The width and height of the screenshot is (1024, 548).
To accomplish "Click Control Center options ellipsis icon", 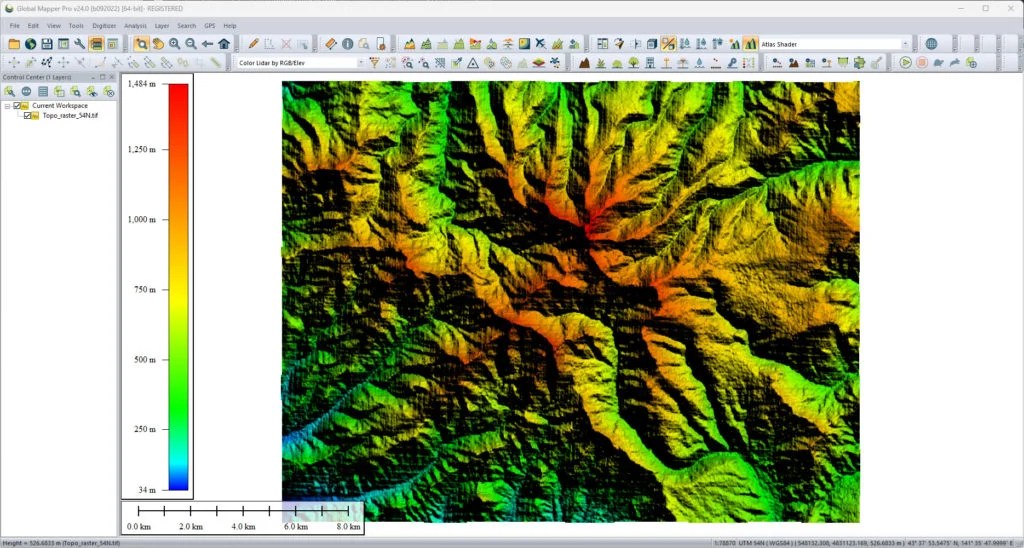I will tap(26, 91).
